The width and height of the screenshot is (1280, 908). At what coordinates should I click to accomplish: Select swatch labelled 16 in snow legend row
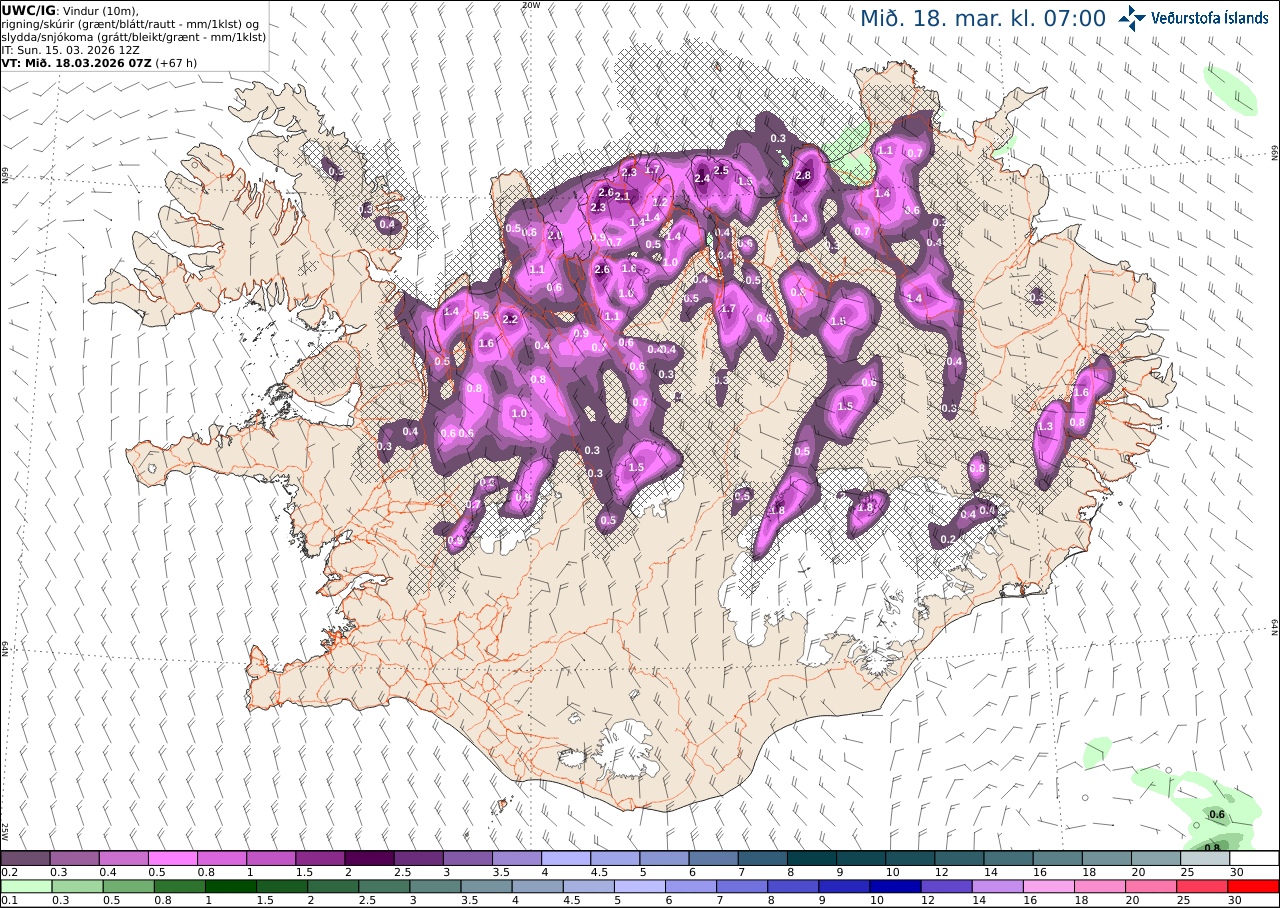coord(1058,858)
